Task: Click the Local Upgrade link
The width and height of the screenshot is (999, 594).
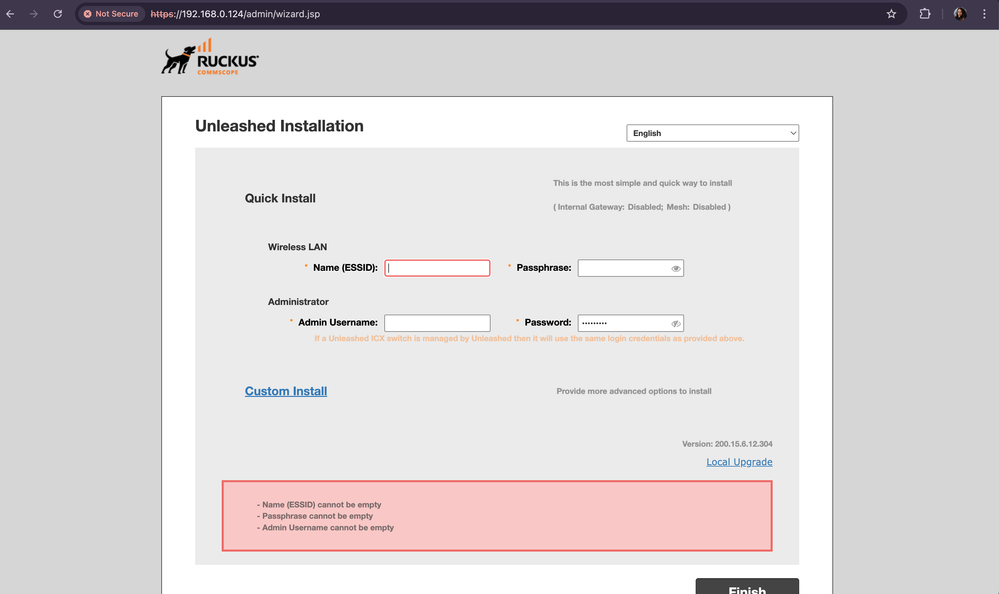Action: click(739, 462)
